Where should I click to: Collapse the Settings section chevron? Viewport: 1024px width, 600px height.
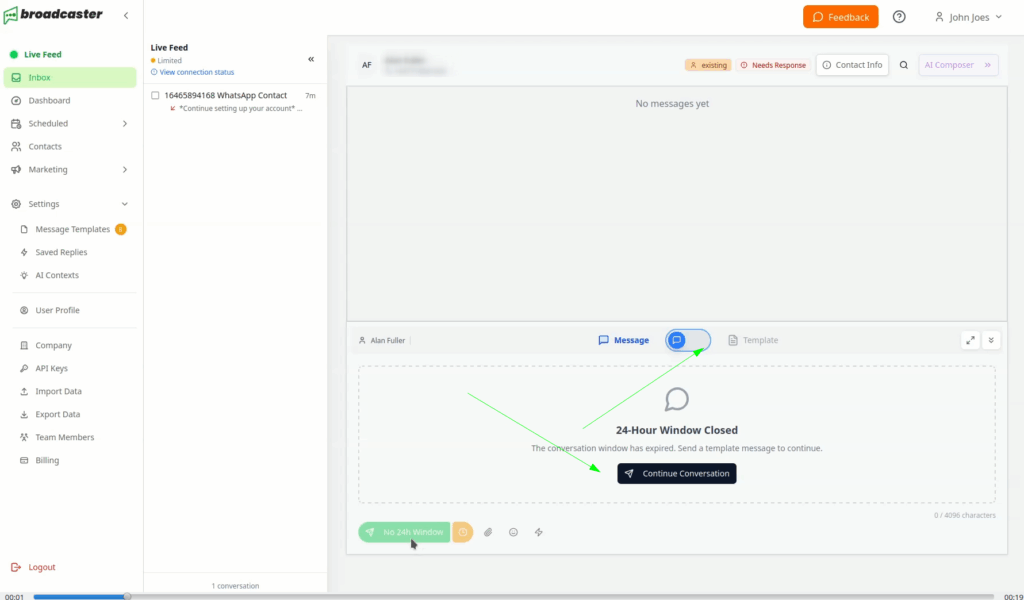(x=125, y=204)
